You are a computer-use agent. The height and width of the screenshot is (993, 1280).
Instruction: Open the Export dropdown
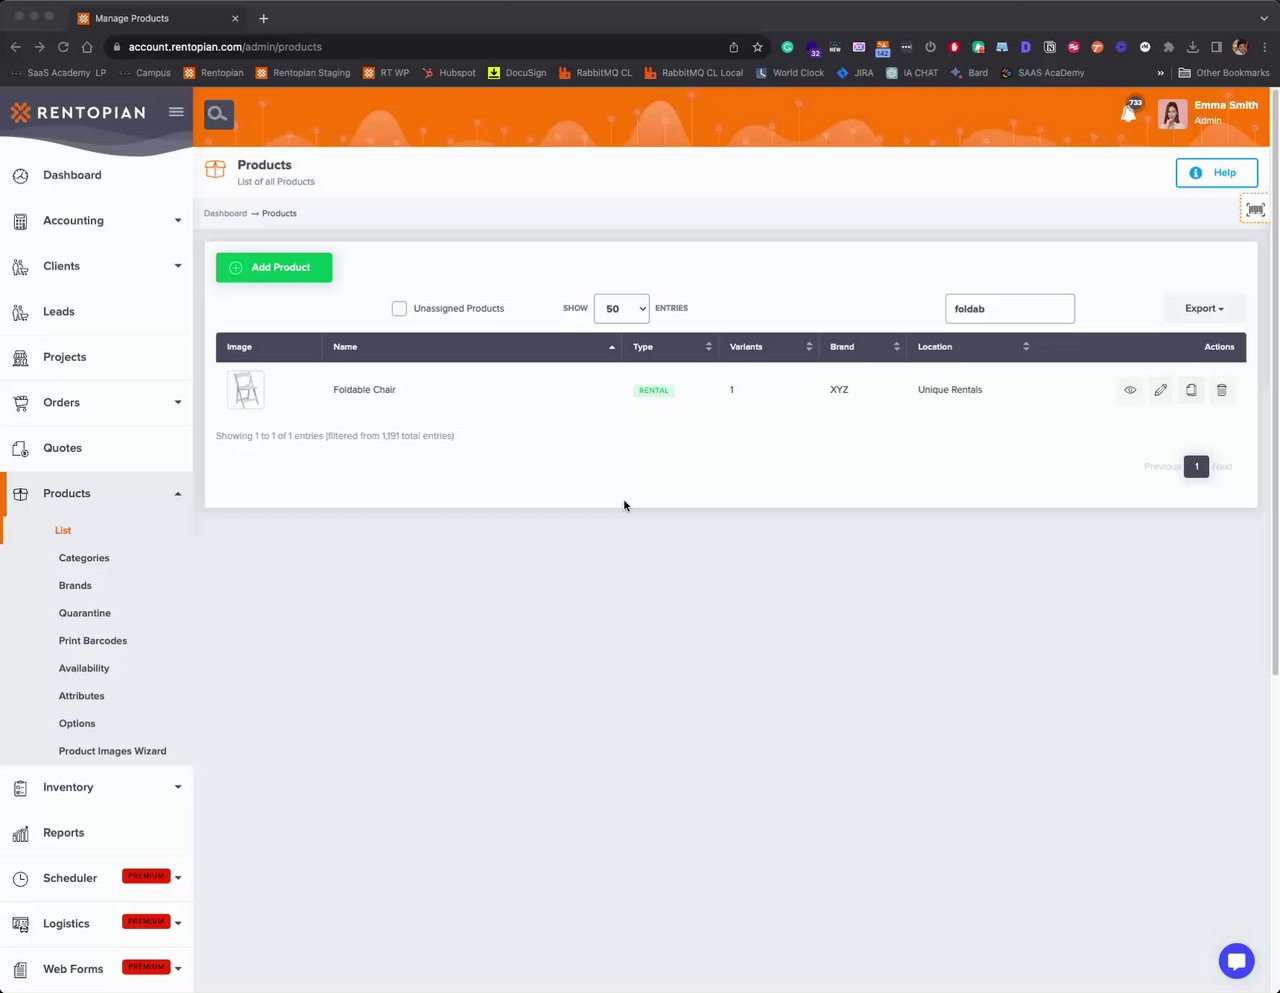coord(1204,309)
